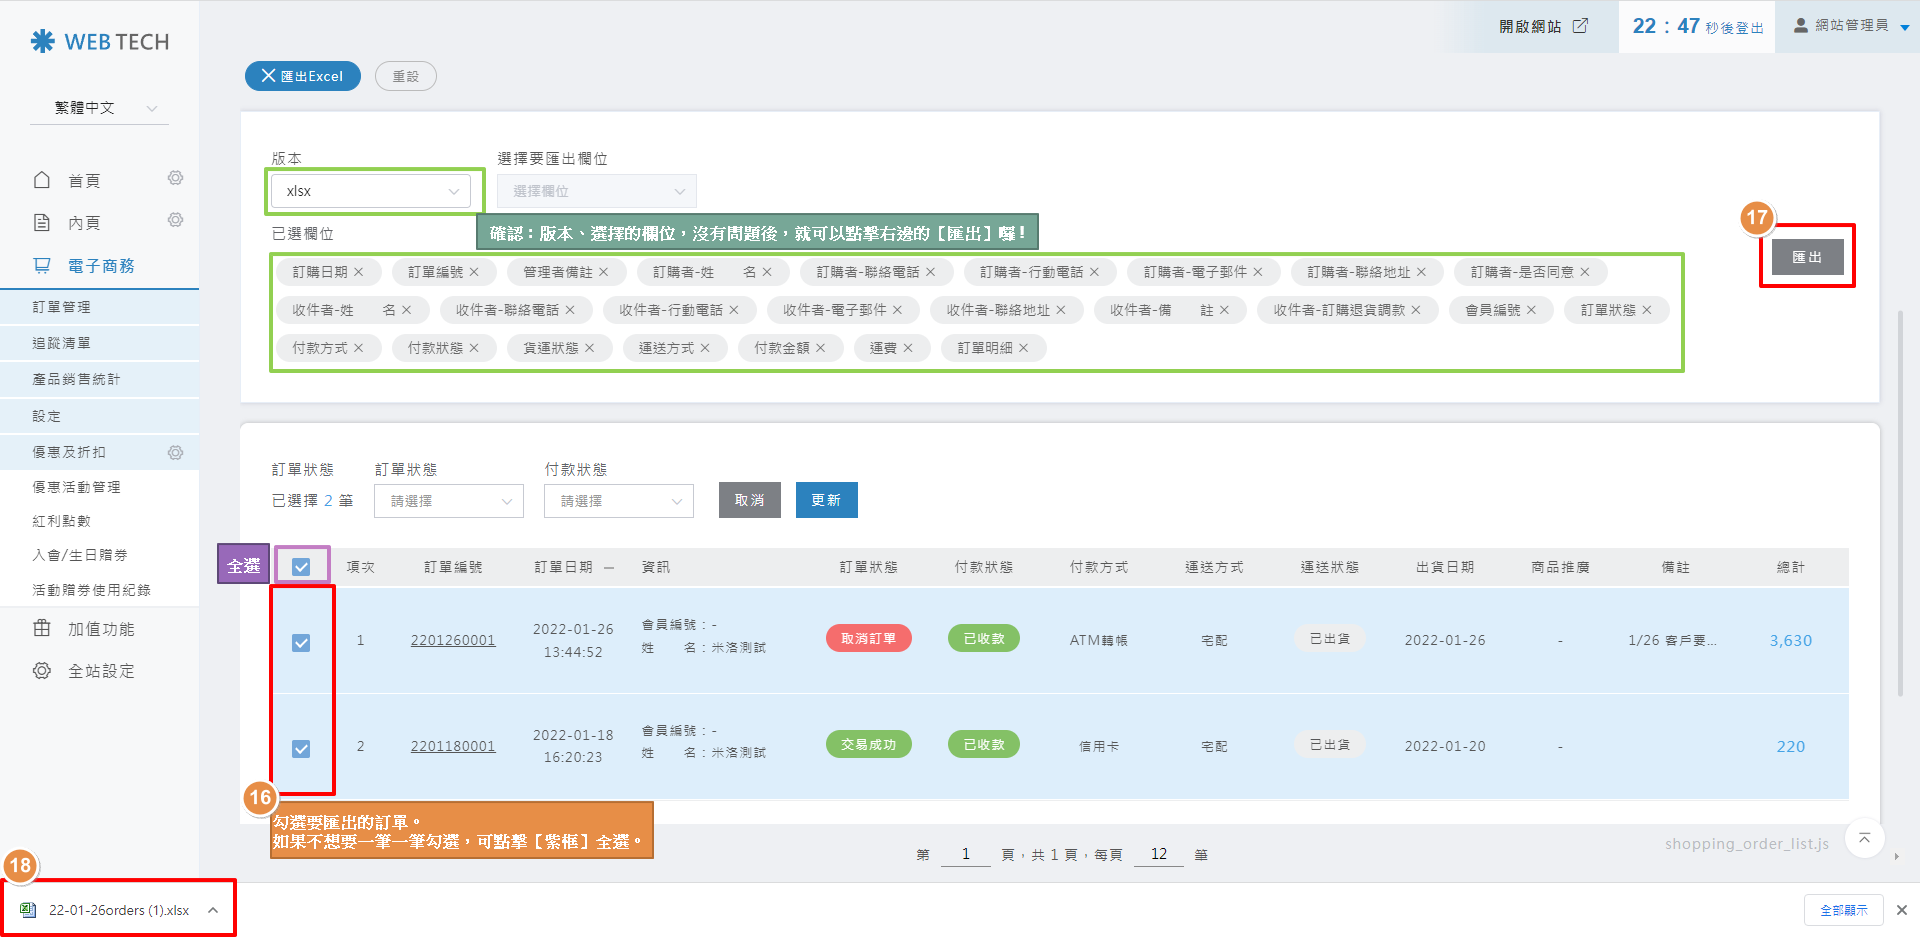Open 訂單管理 in the sidebar
The image size is (1920, 937).
pos(62,307)
